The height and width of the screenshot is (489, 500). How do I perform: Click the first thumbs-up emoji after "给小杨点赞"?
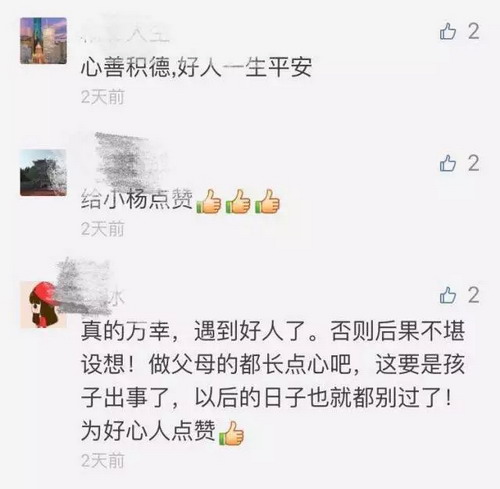click(209, 201)
